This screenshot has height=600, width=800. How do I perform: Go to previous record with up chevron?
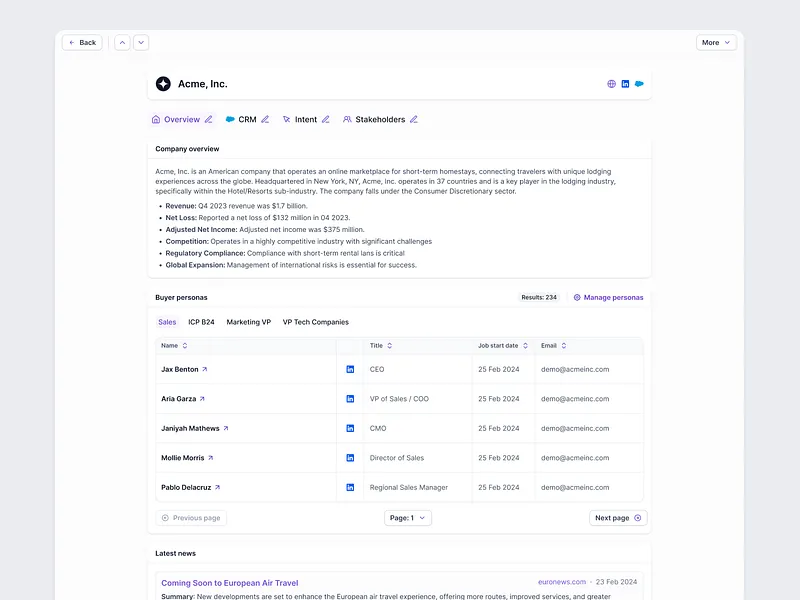[122, 43]
